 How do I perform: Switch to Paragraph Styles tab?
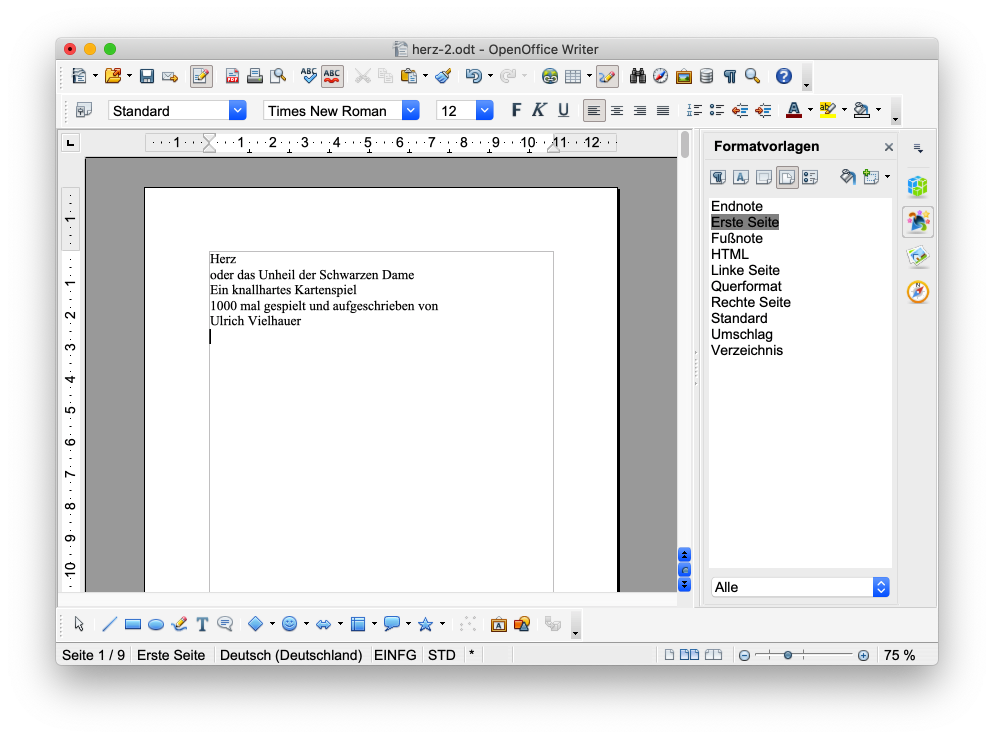(718, 177)
